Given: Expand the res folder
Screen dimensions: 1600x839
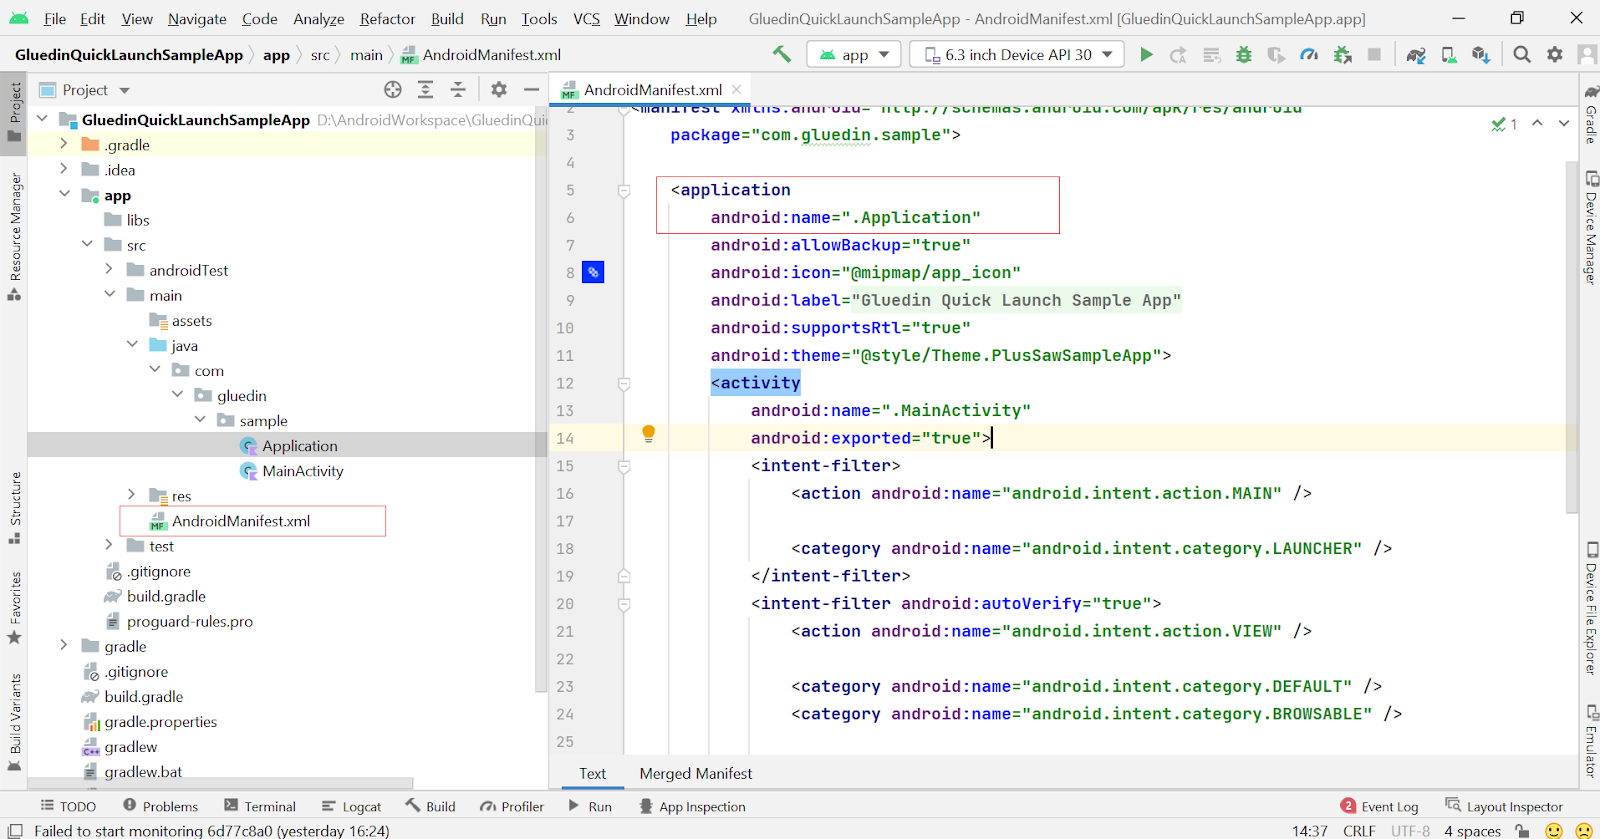Looking at the screenshot, I should pos(131,494).
